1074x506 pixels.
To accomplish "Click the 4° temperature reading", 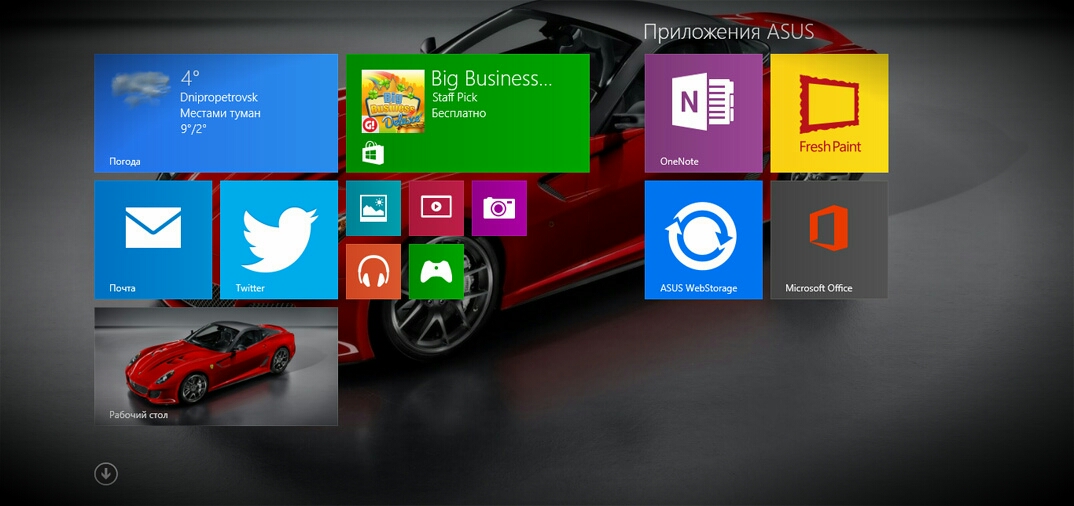I will [x=190, y=77].
